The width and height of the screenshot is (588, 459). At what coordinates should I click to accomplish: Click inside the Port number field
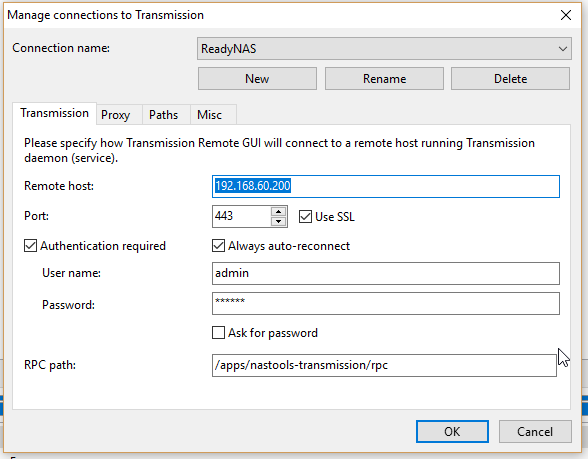[242, 216]
